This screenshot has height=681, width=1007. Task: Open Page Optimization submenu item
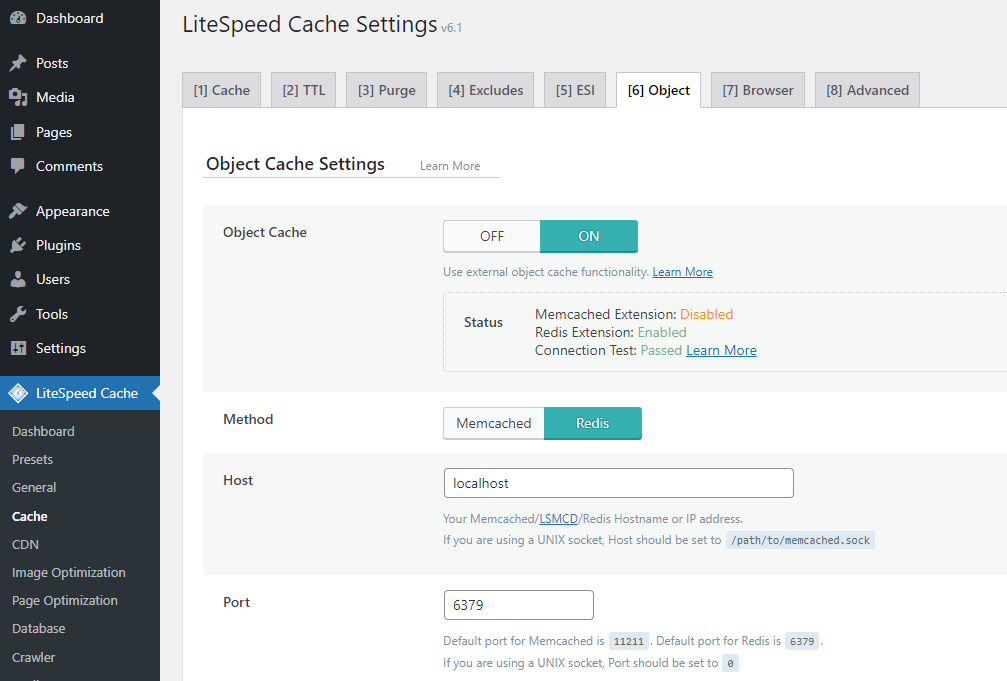tap(65, 601)
